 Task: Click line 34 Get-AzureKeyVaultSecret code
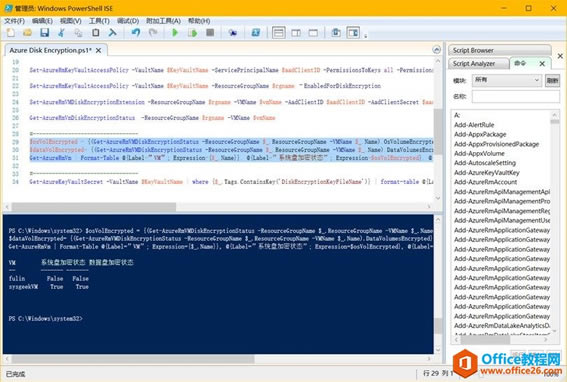point(231,182)
